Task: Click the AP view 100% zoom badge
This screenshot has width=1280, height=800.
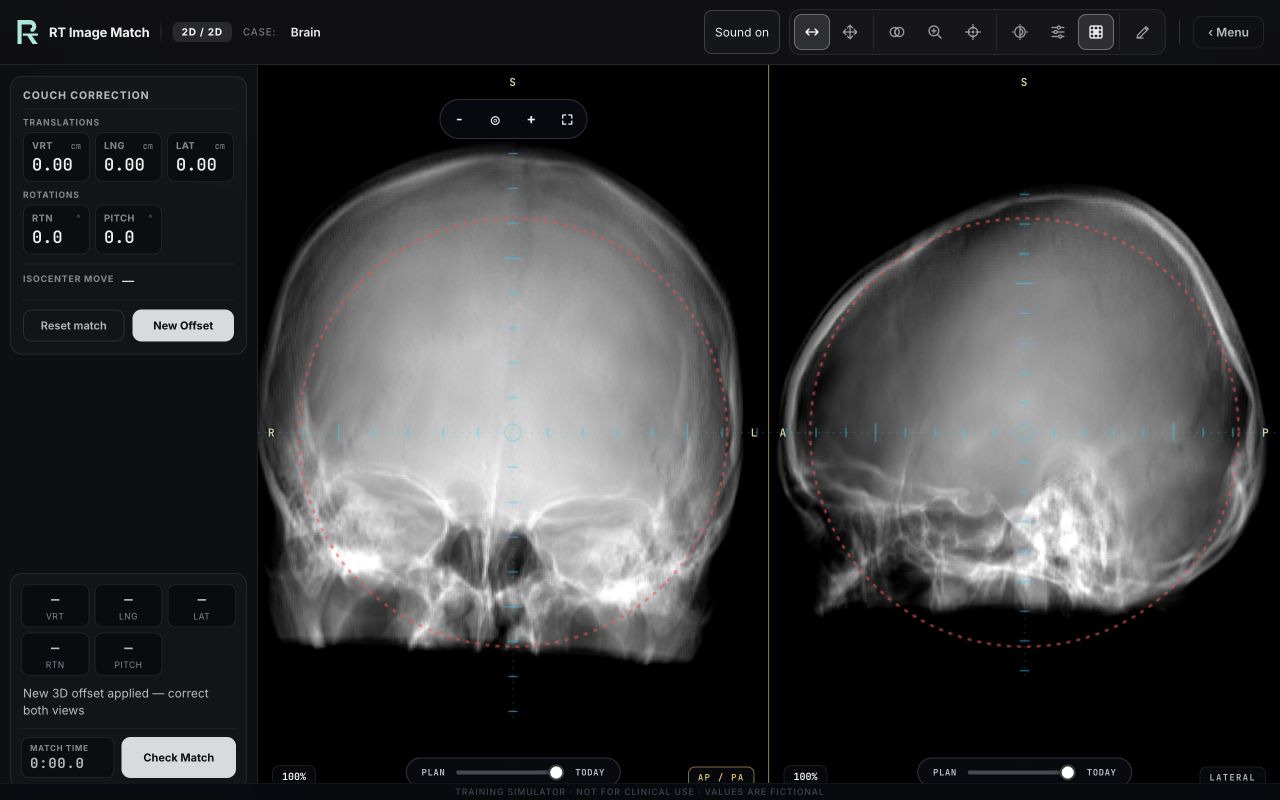Action: coord(294,776)
